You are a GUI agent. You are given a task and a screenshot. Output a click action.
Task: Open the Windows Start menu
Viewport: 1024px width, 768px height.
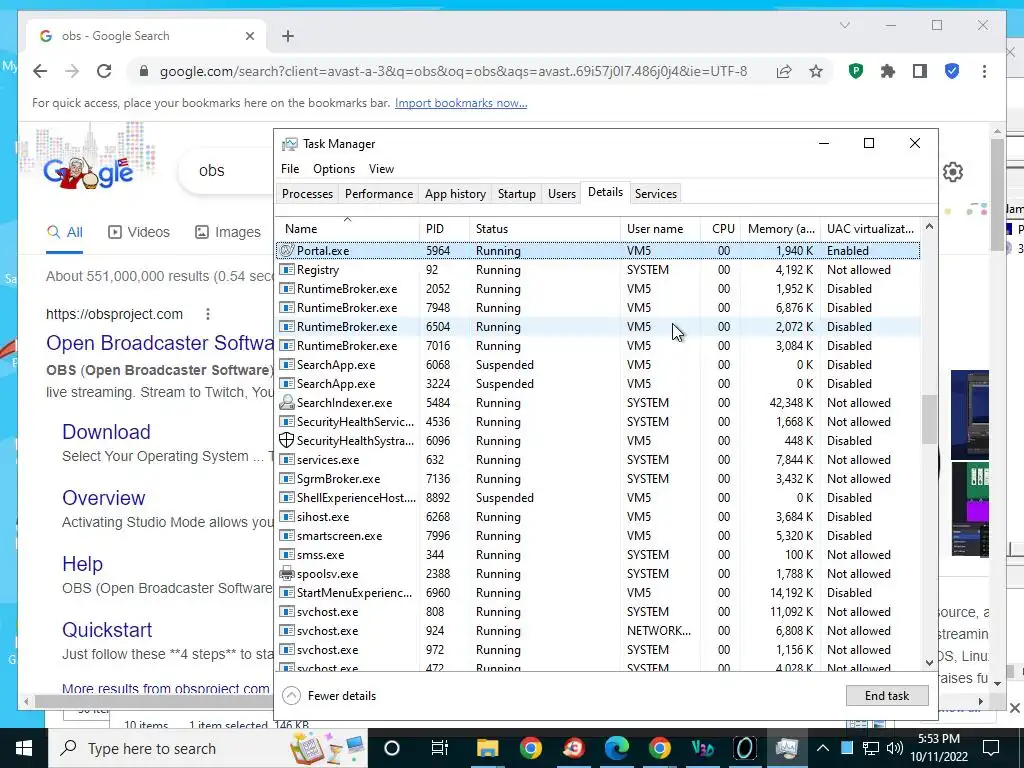click(24, 748)
